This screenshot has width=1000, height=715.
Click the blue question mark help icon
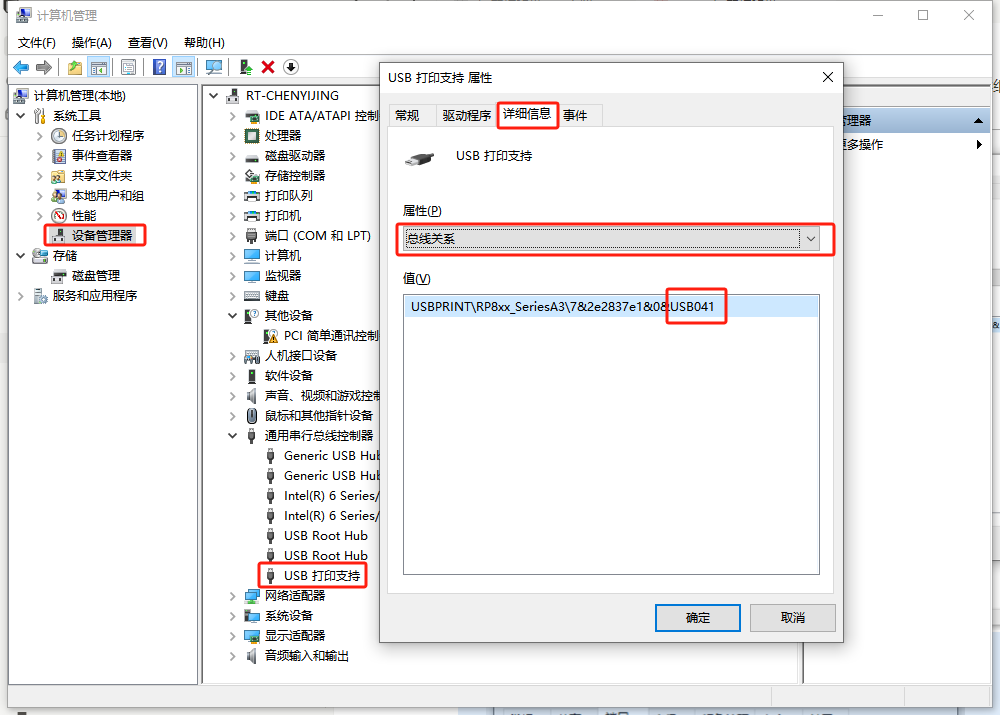click(x=159, y=67)
